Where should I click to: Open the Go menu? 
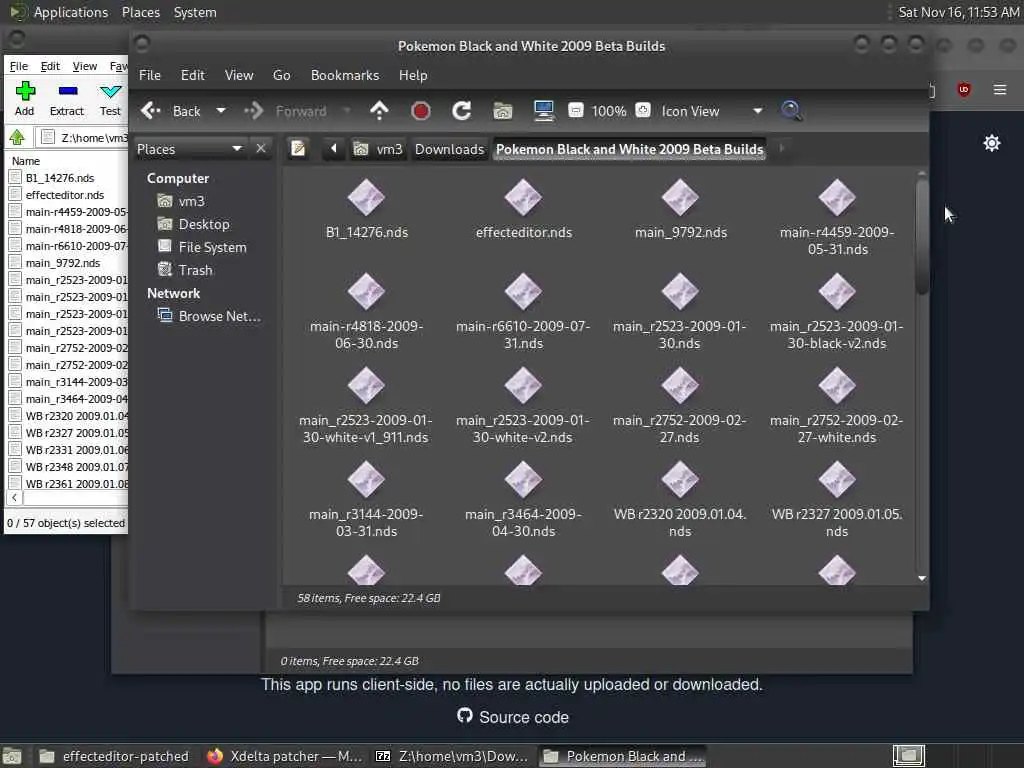tap(281, 75)
